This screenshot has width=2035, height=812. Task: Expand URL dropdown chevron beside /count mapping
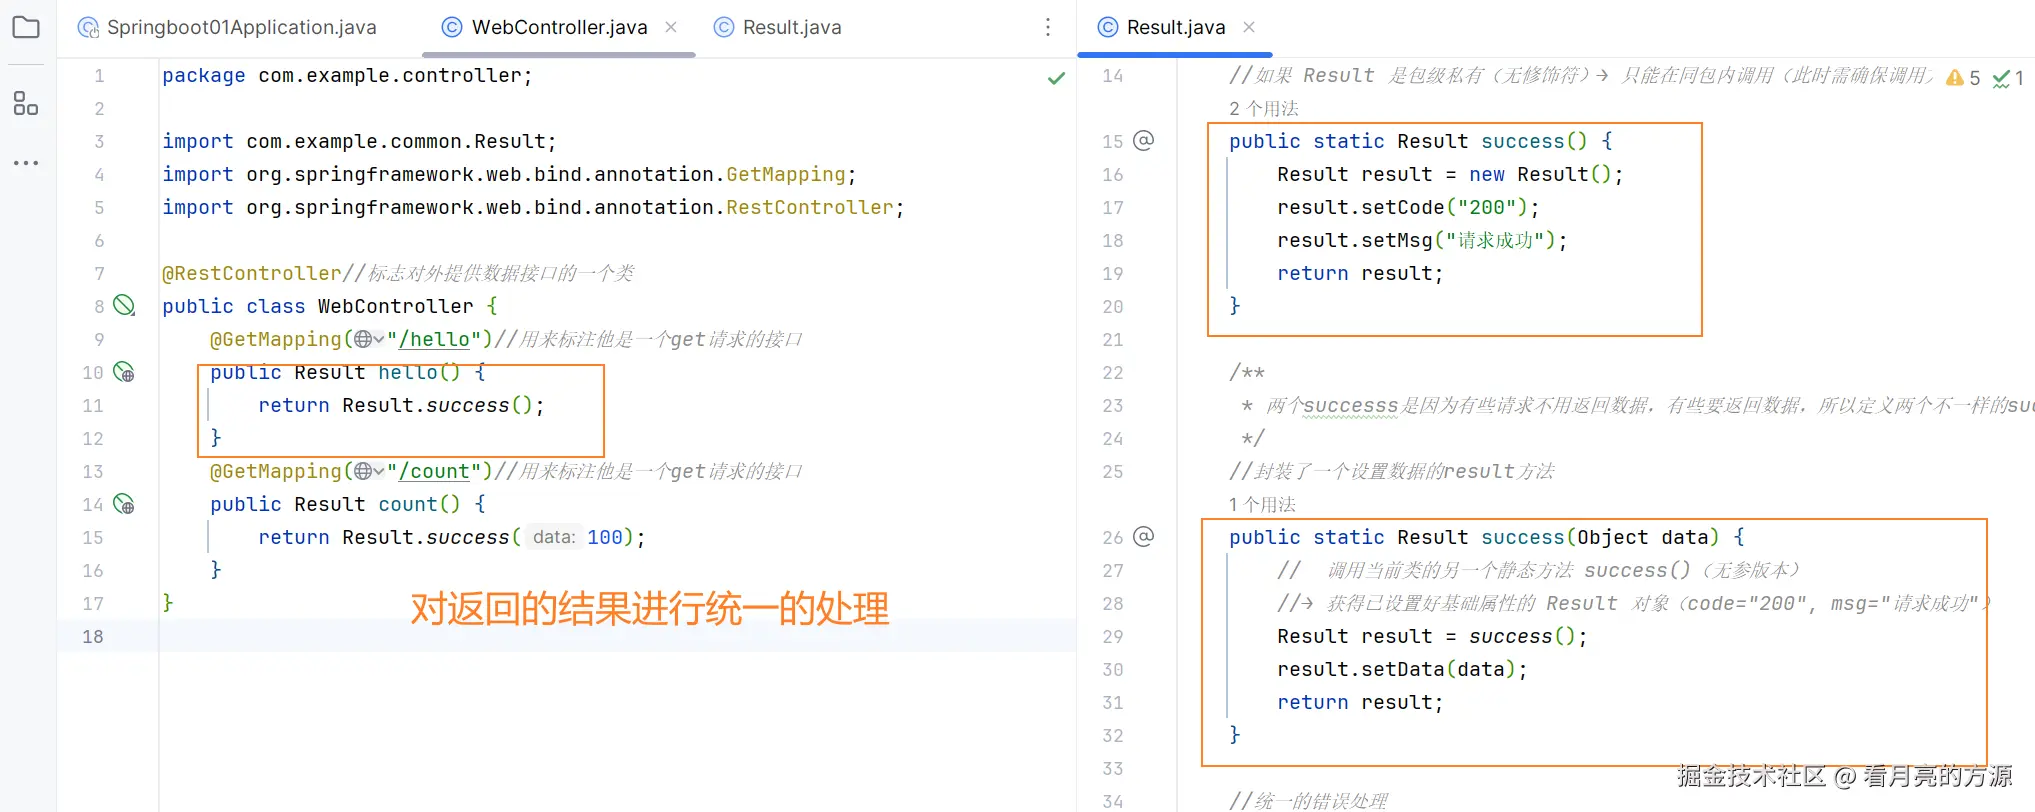[x=379, y=472]
